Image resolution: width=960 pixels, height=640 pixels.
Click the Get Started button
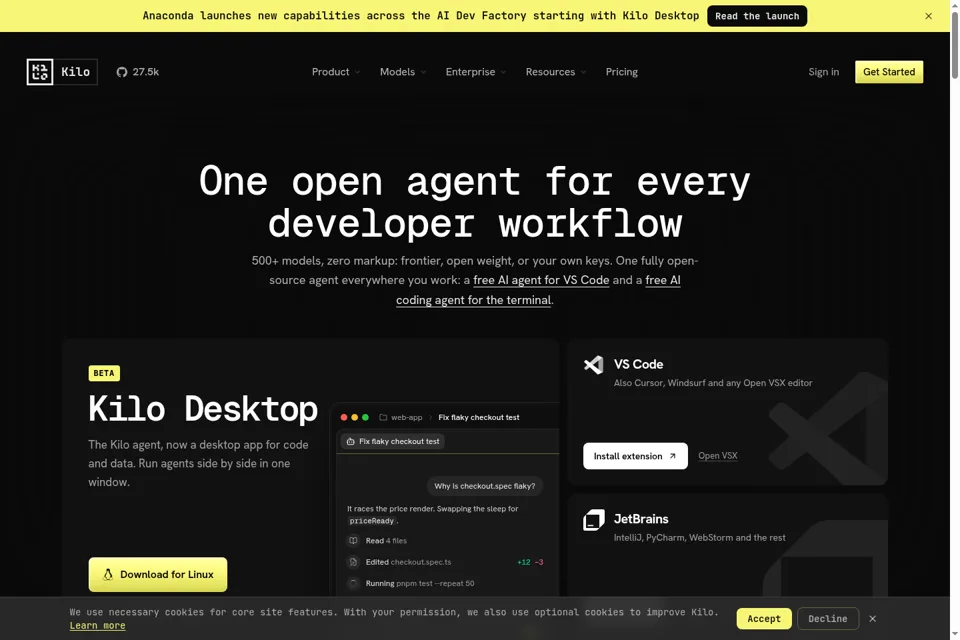click(889, 72)
